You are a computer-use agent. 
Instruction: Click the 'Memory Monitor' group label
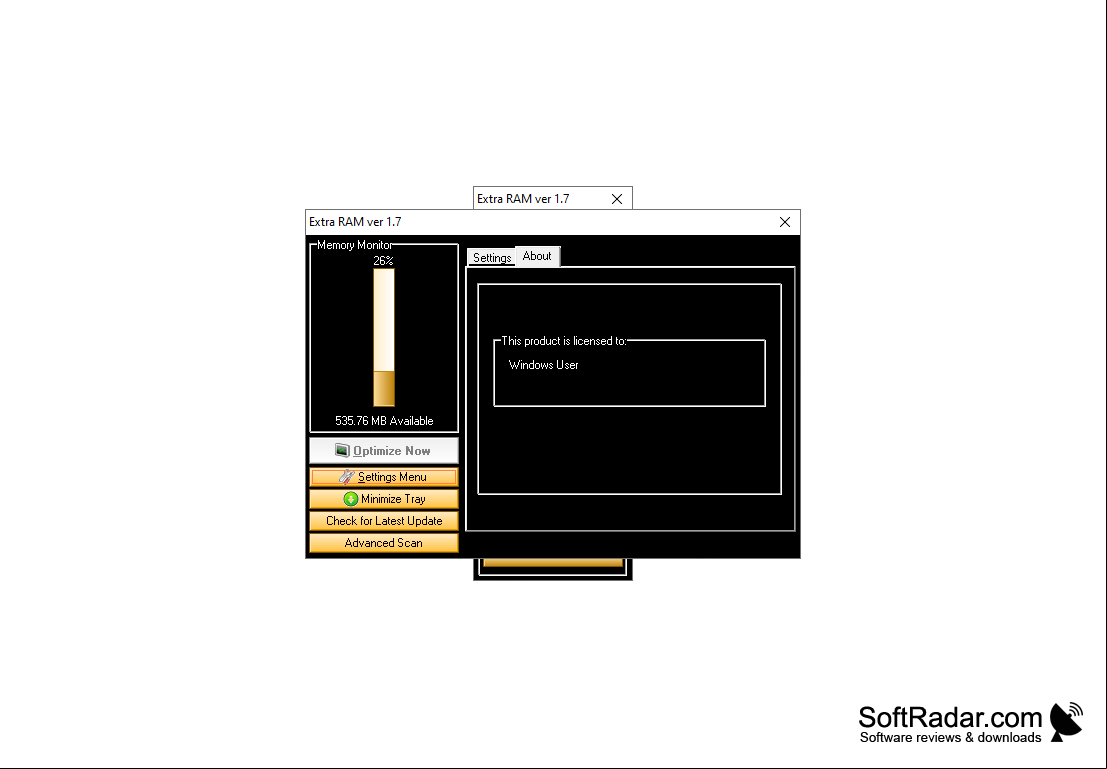354,245
